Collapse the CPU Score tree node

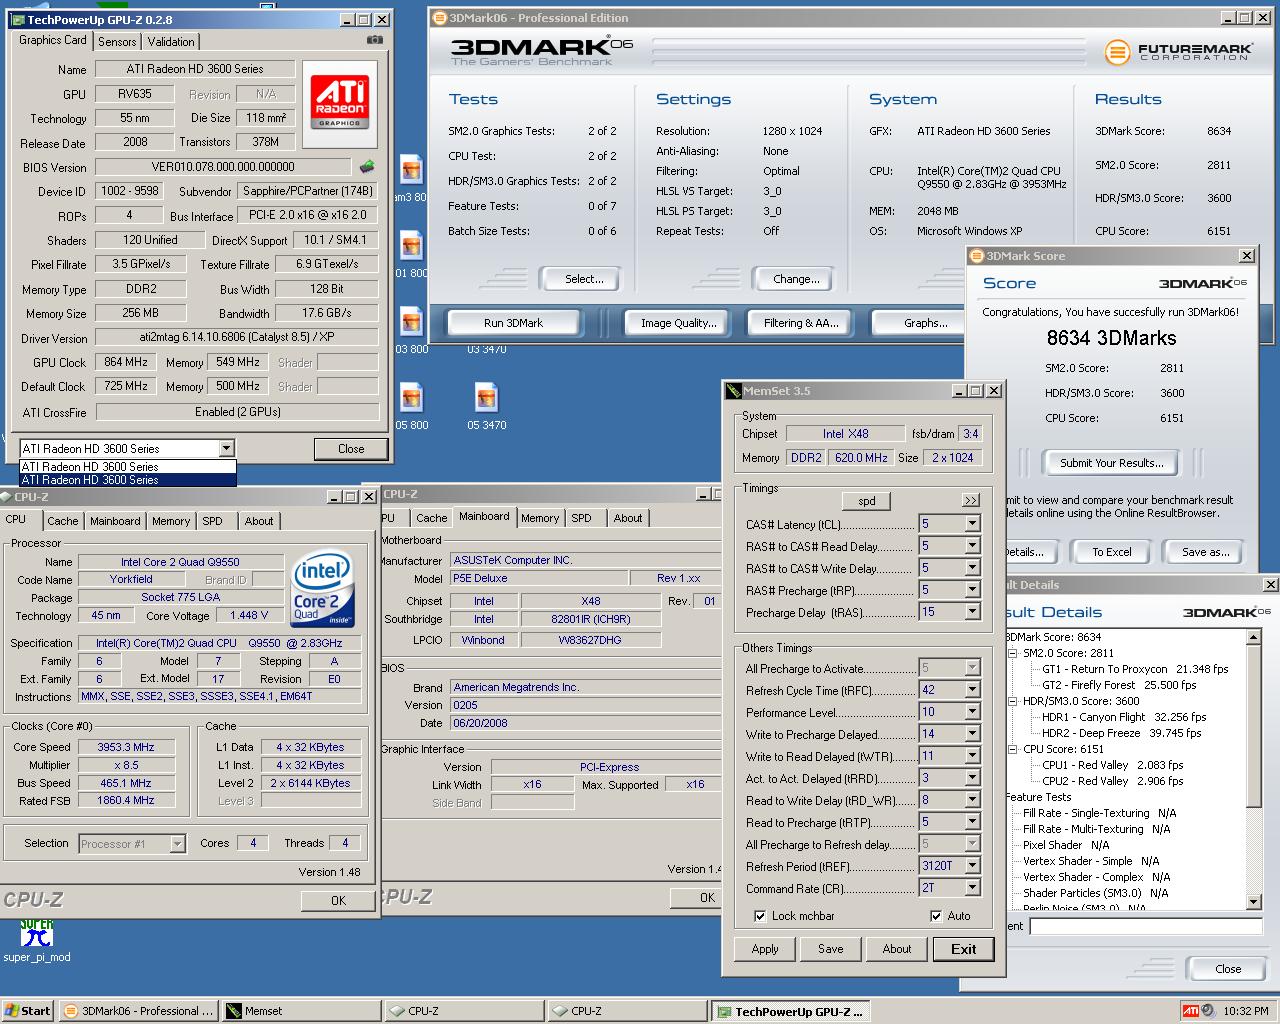point(1013,749)
